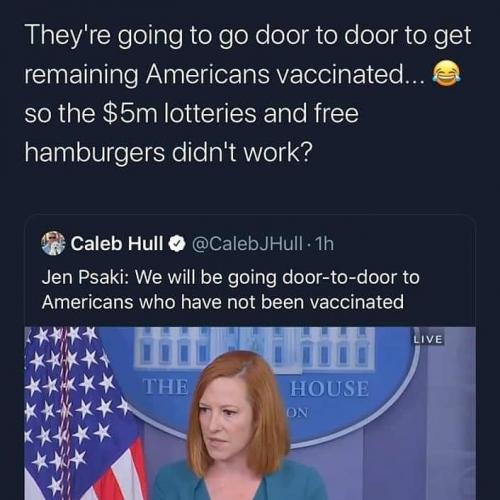Click the '$5m lotteries' text line
The width and height of the screenshot is (500, 500).
191,113
